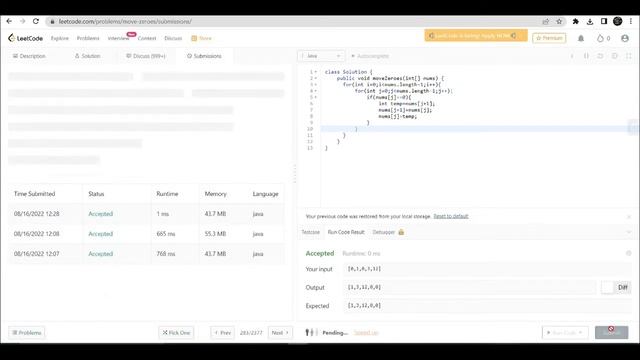Toggle the browser side panel
The height and width of the screenshot is (360, 640).
tap(604, 21)
